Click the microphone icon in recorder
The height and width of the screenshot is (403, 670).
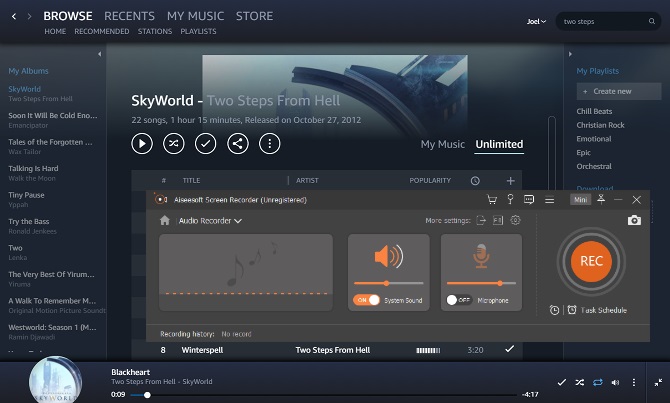[481, 256]
